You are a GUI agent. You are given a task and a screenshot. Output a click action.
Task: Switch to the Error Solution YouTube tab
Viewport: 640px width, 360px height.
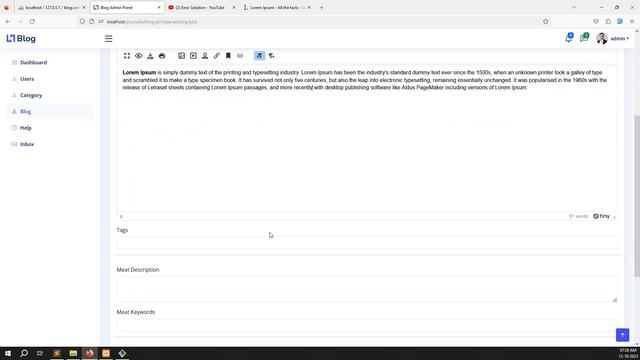coord(202,7)
